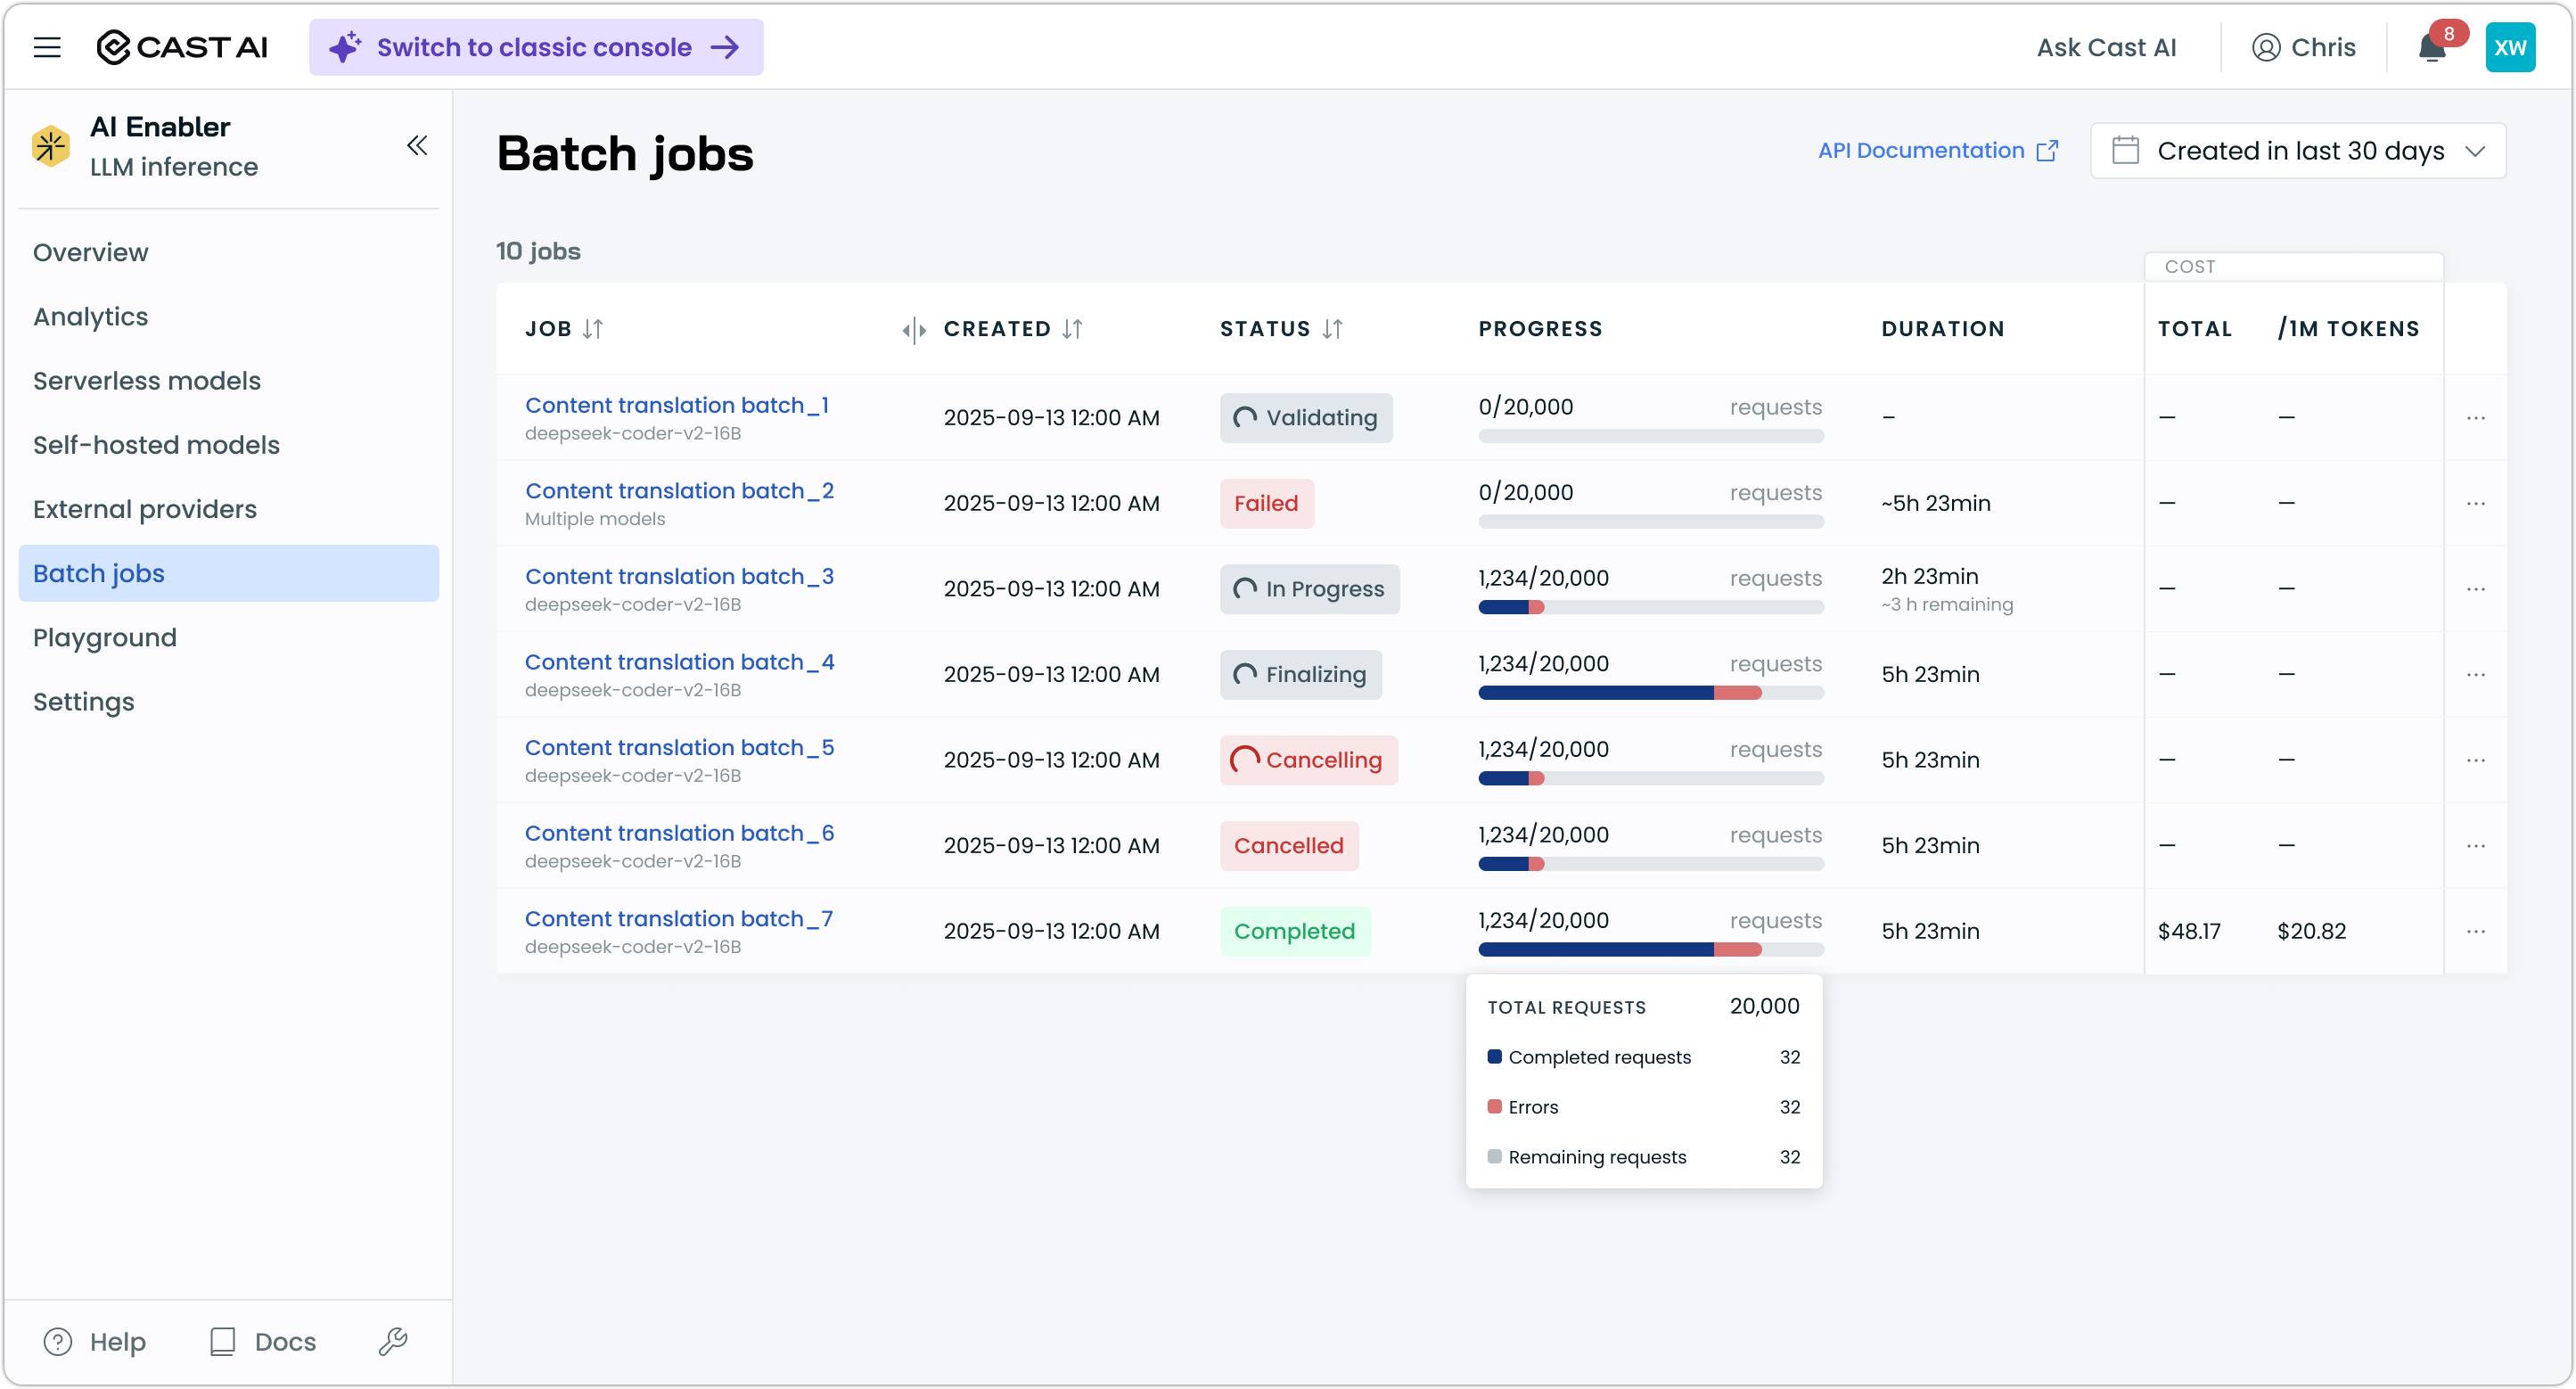Screen dimensions: 2576x1389
Task: Click the AI Enabler hexagon logo
Action: 50,146
